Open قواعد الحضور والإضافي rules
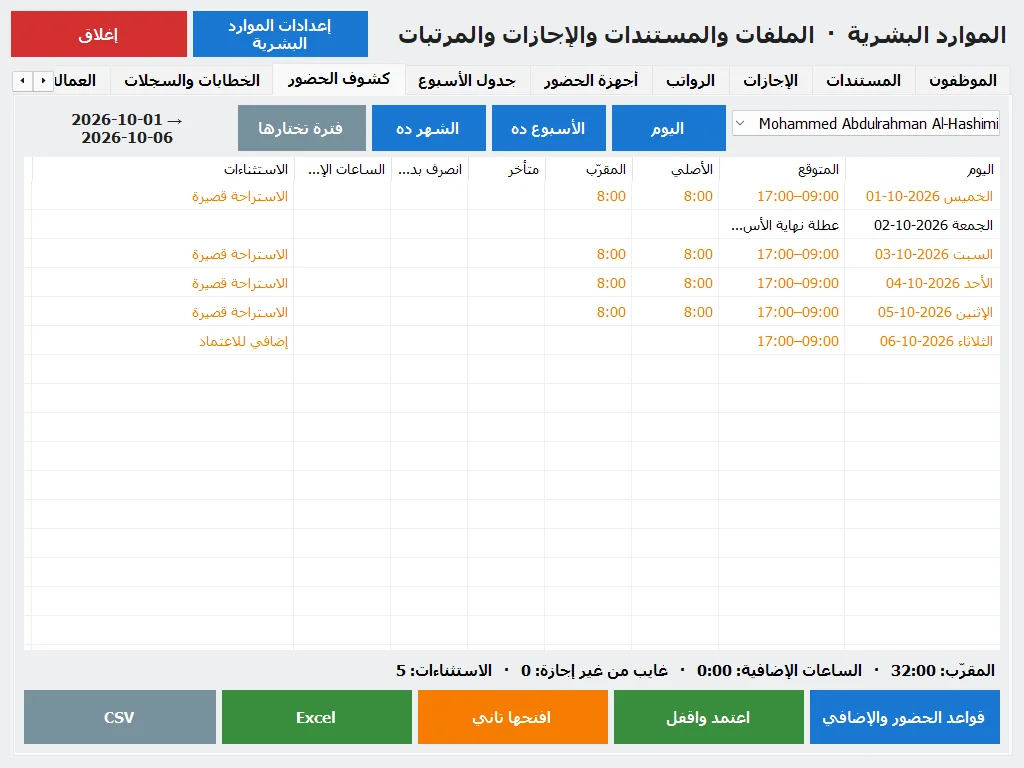This screenshot has height=768, width=1024. click(904, 717)
